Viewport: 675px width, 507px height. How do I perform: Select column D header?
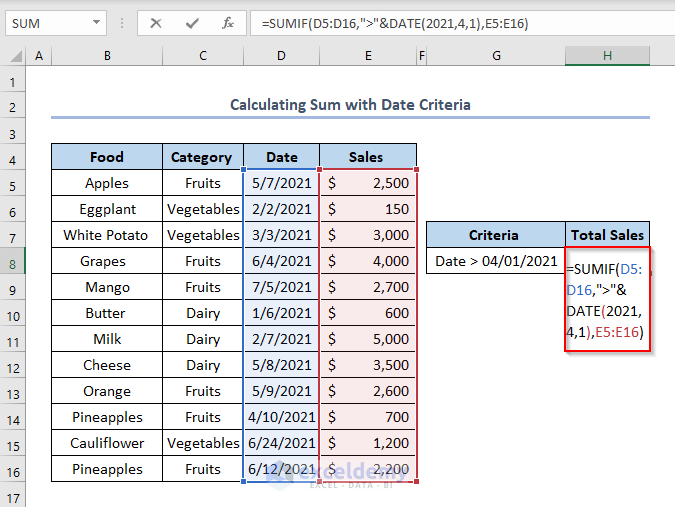click(281, 57)
